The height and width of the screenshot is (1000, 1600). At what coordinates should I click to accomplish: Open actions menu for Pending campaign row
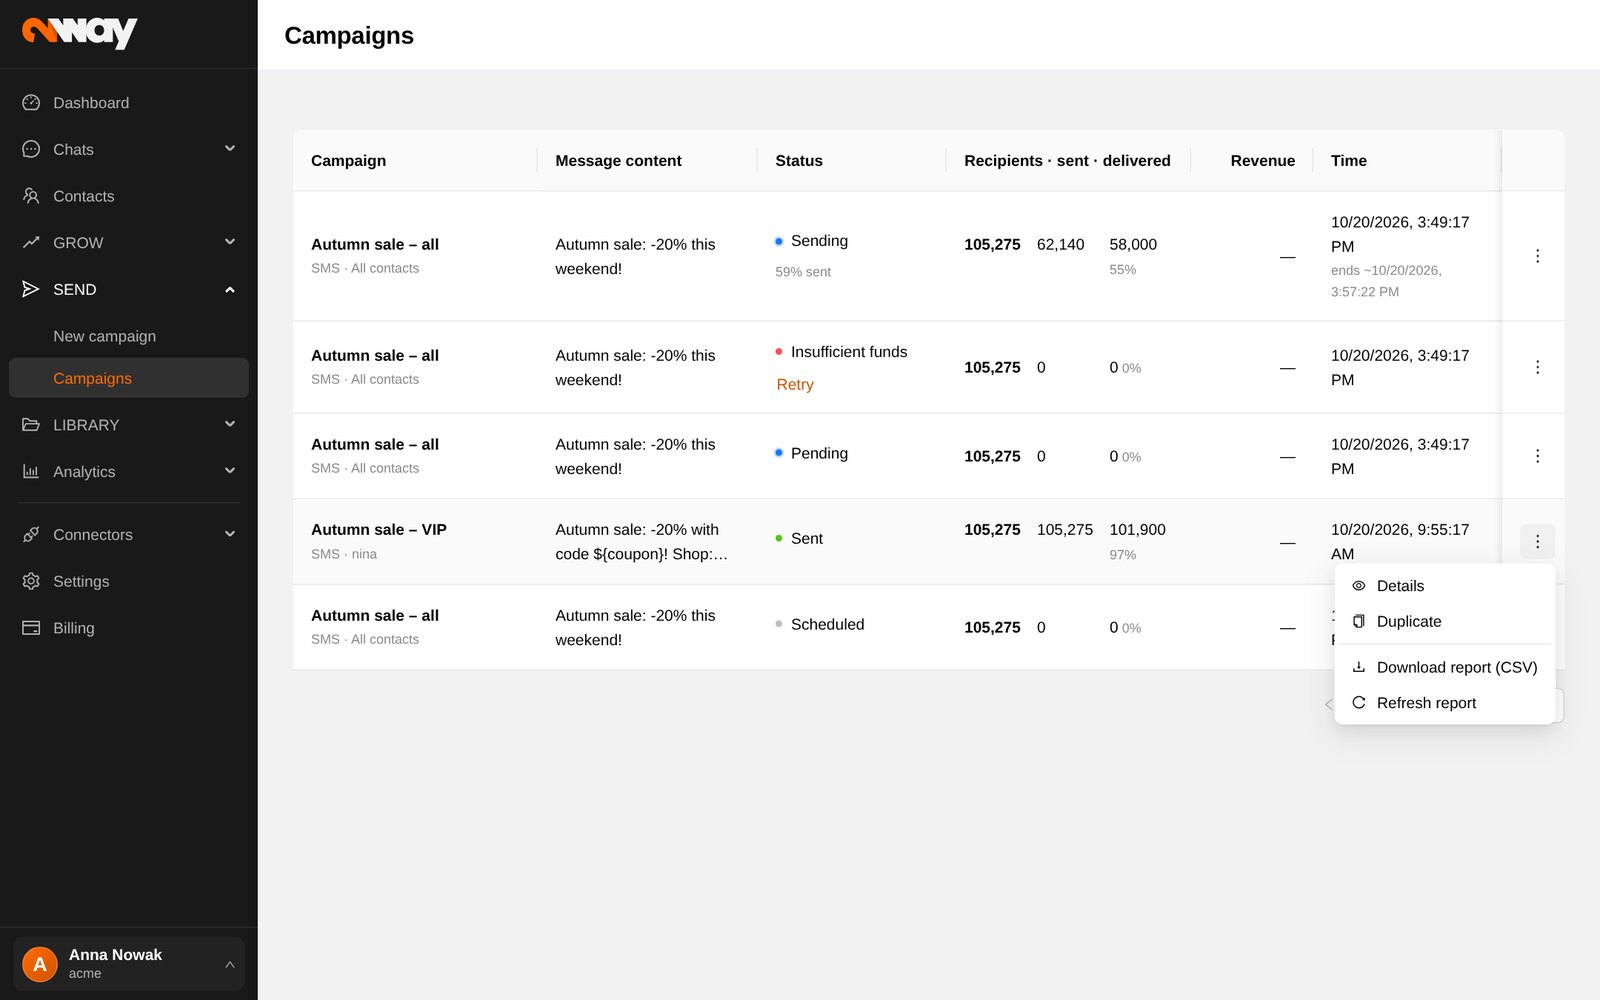pyautogui.click(x=1537, y=456)
